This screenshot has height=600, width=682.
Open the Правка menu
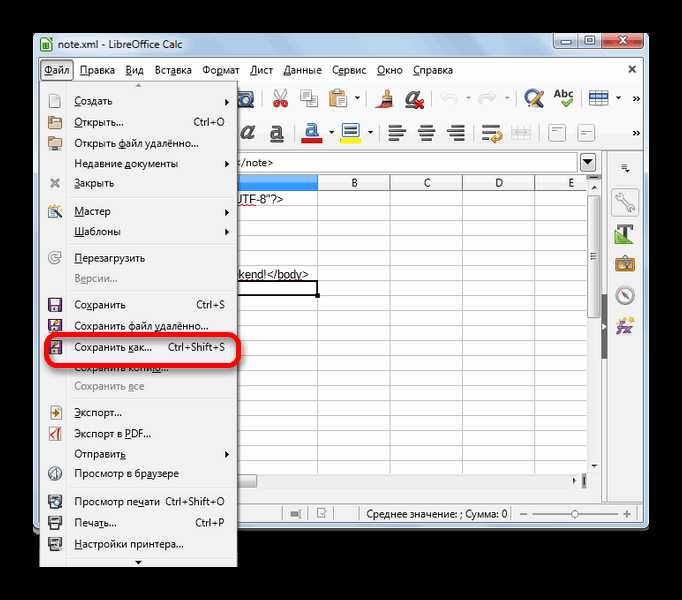tap(97, 70)
